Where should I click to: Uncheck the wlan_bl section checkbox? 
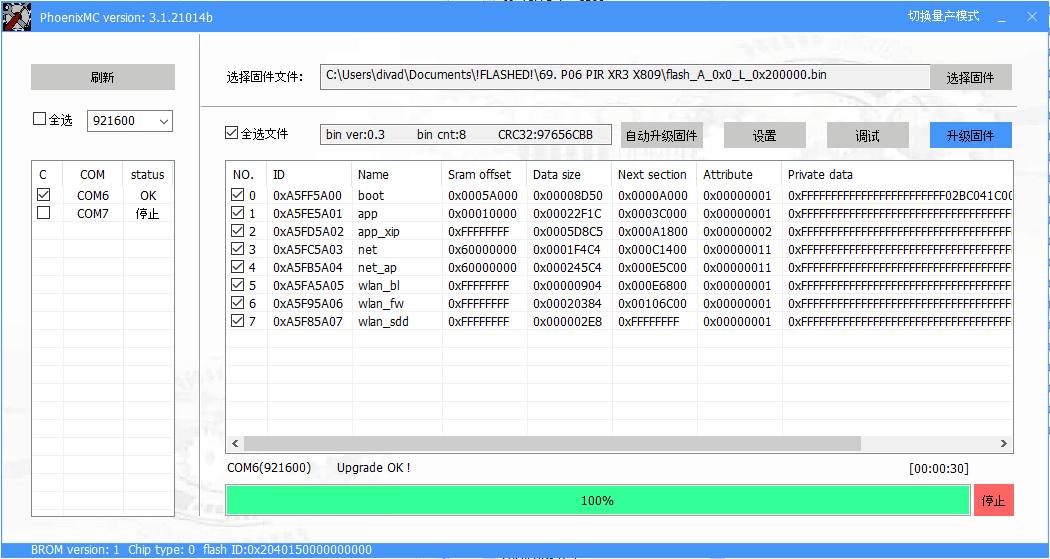coord(237,285)
